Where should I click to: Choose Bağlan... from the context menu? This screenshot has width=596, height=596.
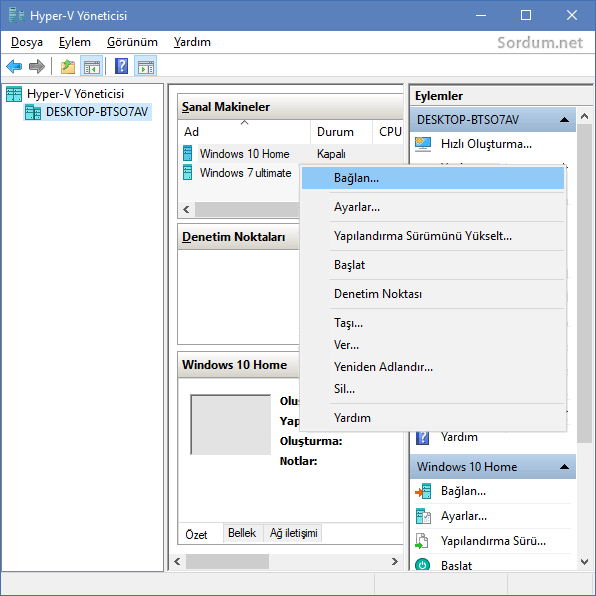coord(433,178)
